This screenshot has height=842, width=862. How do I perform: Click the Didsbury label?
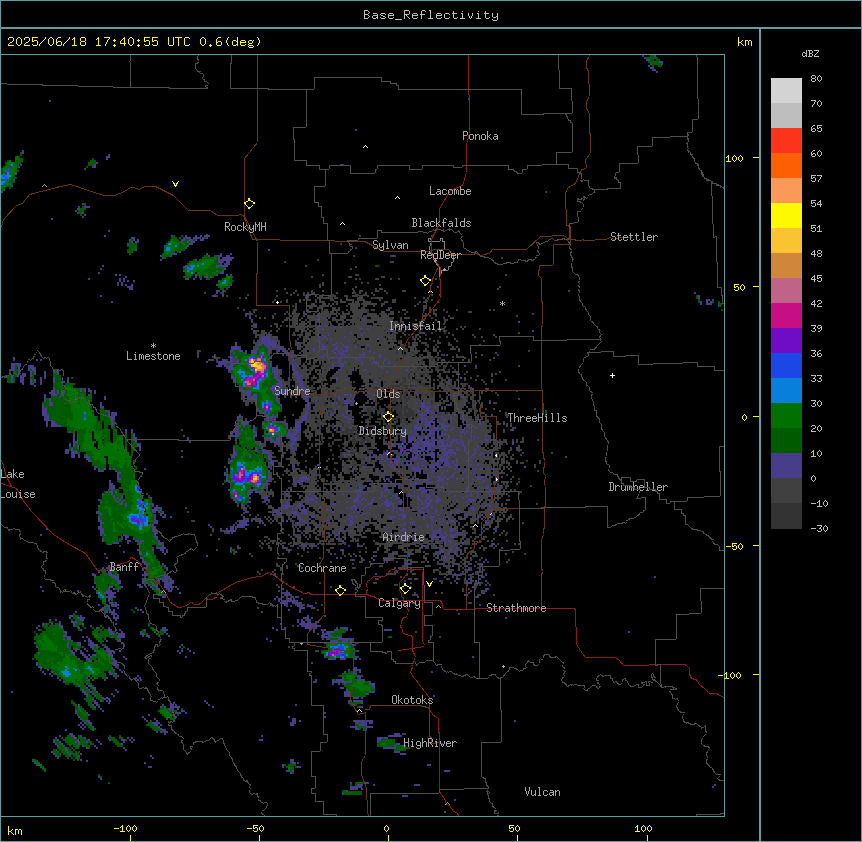tap(383, 431)
